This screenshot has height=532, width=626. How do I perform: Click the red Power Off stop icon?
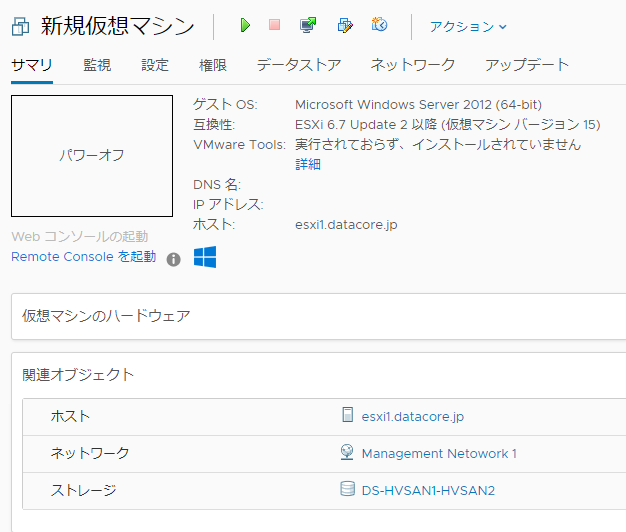(274, 25)
